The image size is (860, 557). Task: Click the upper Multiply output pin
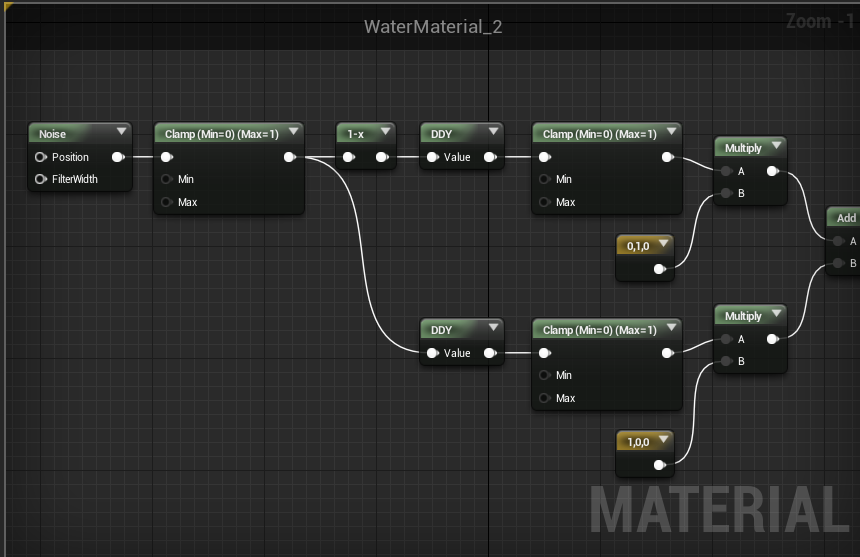pyautogui.click(x=773, y=171)
